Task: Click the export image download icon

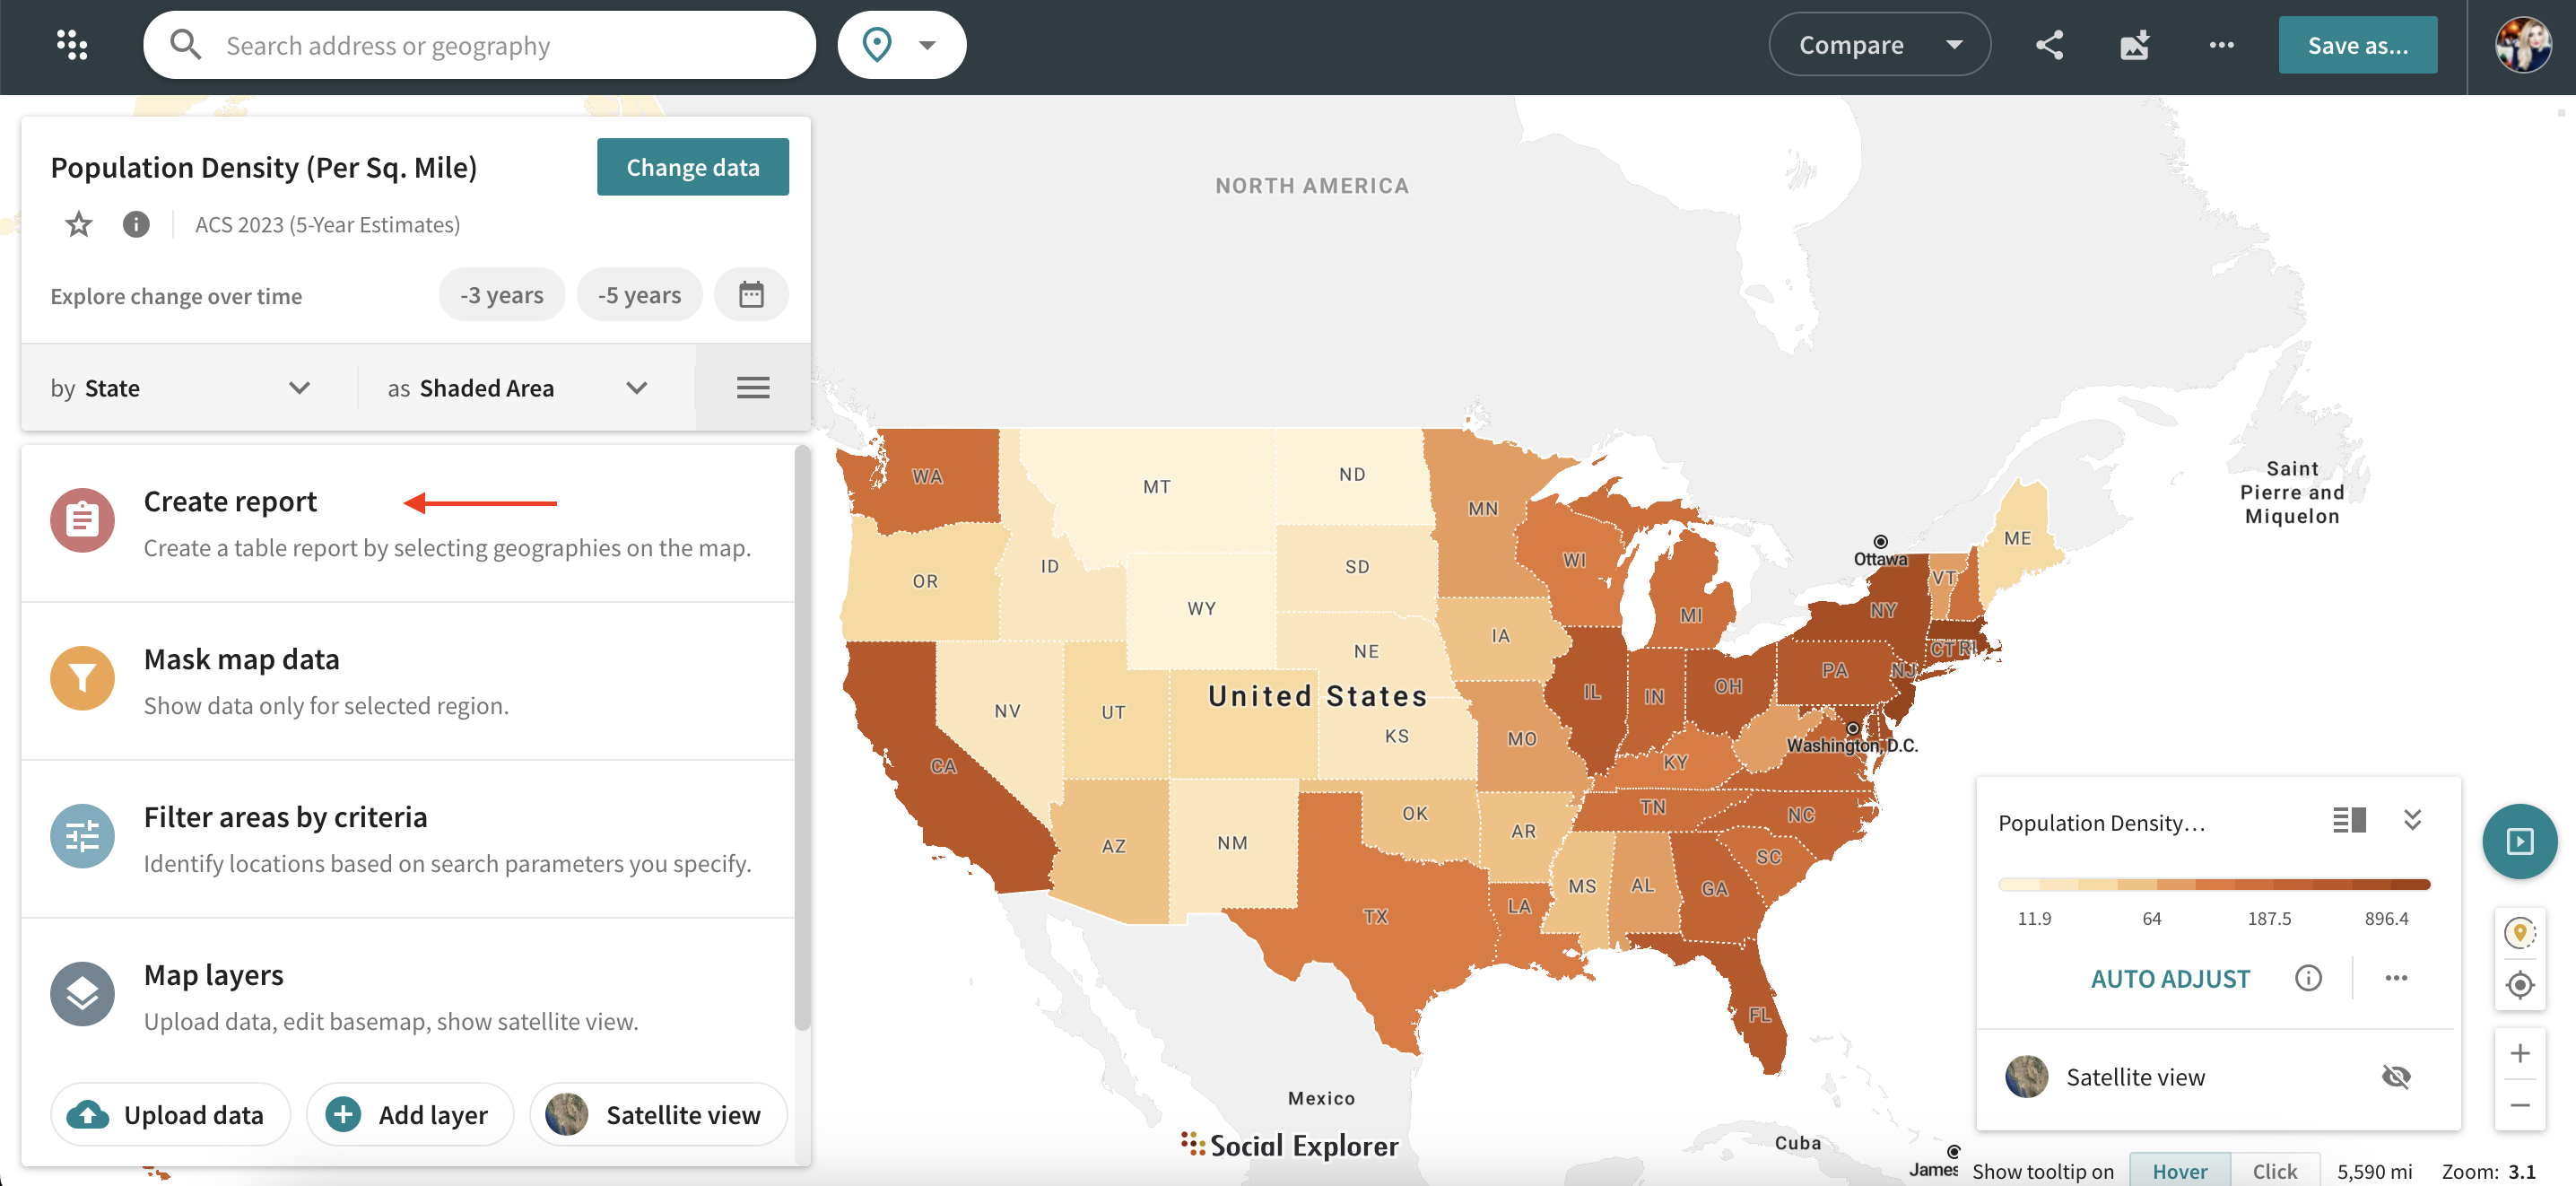Action: [2134, 45]
